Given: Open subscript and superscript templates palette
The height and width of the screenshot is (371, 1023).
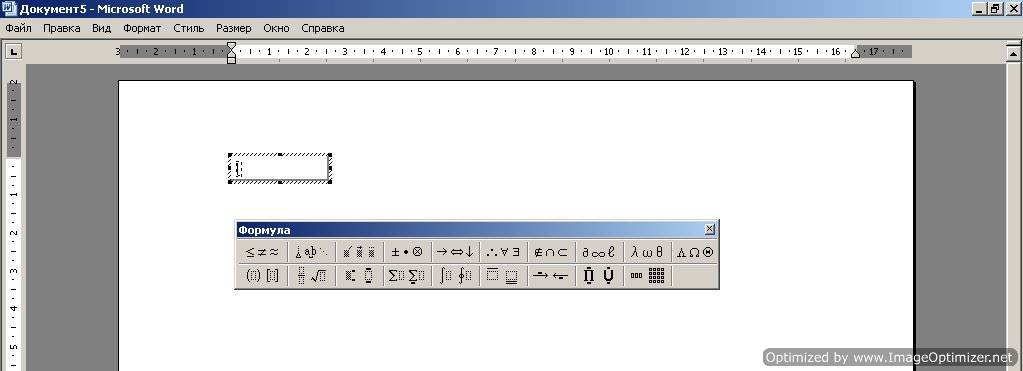Looking at the screenshot, I should coord(359,276).
